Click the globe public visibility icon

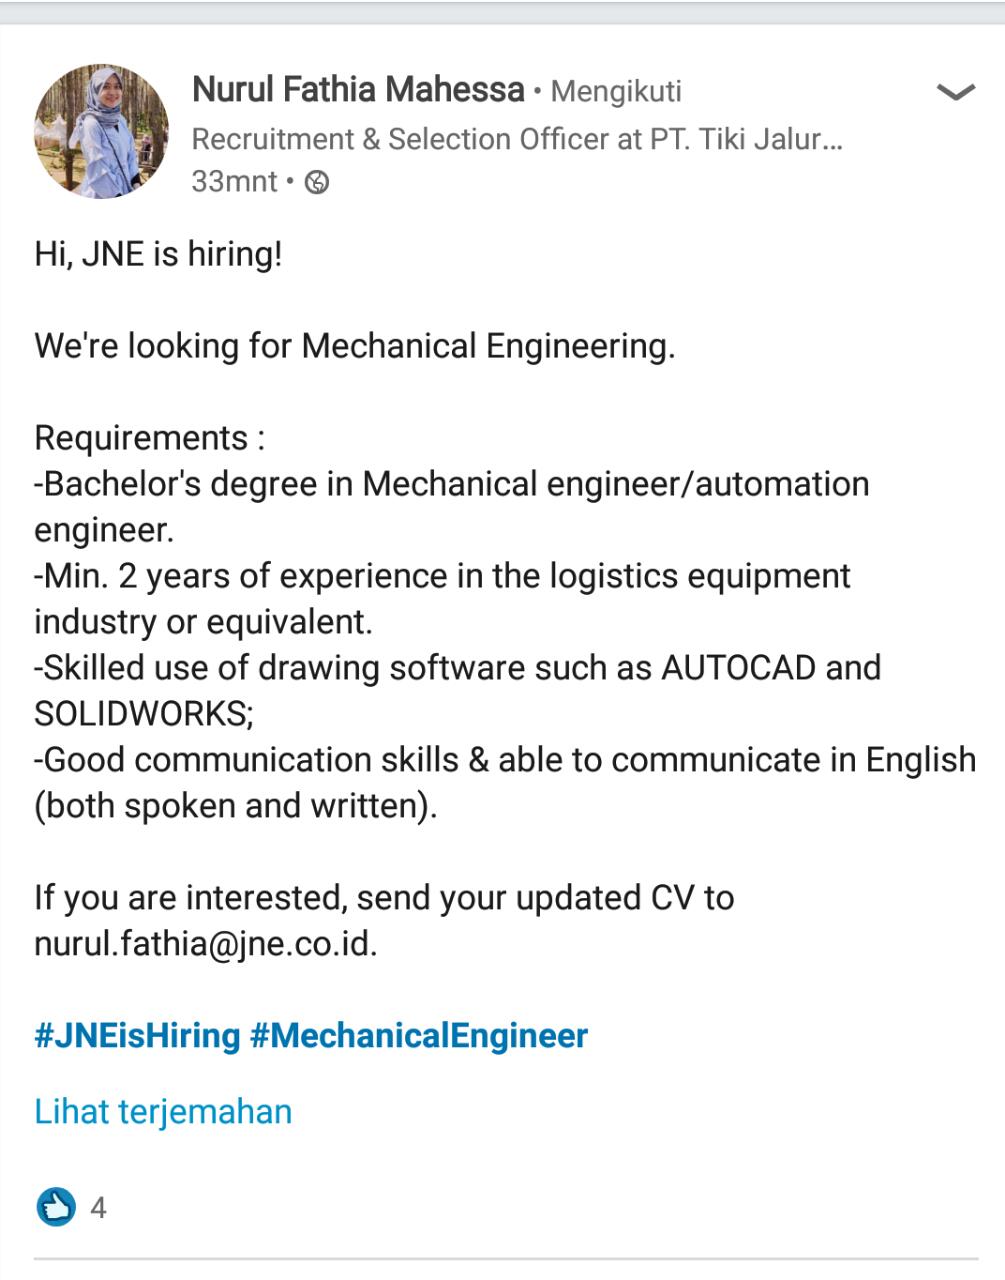tap(317, 182)
